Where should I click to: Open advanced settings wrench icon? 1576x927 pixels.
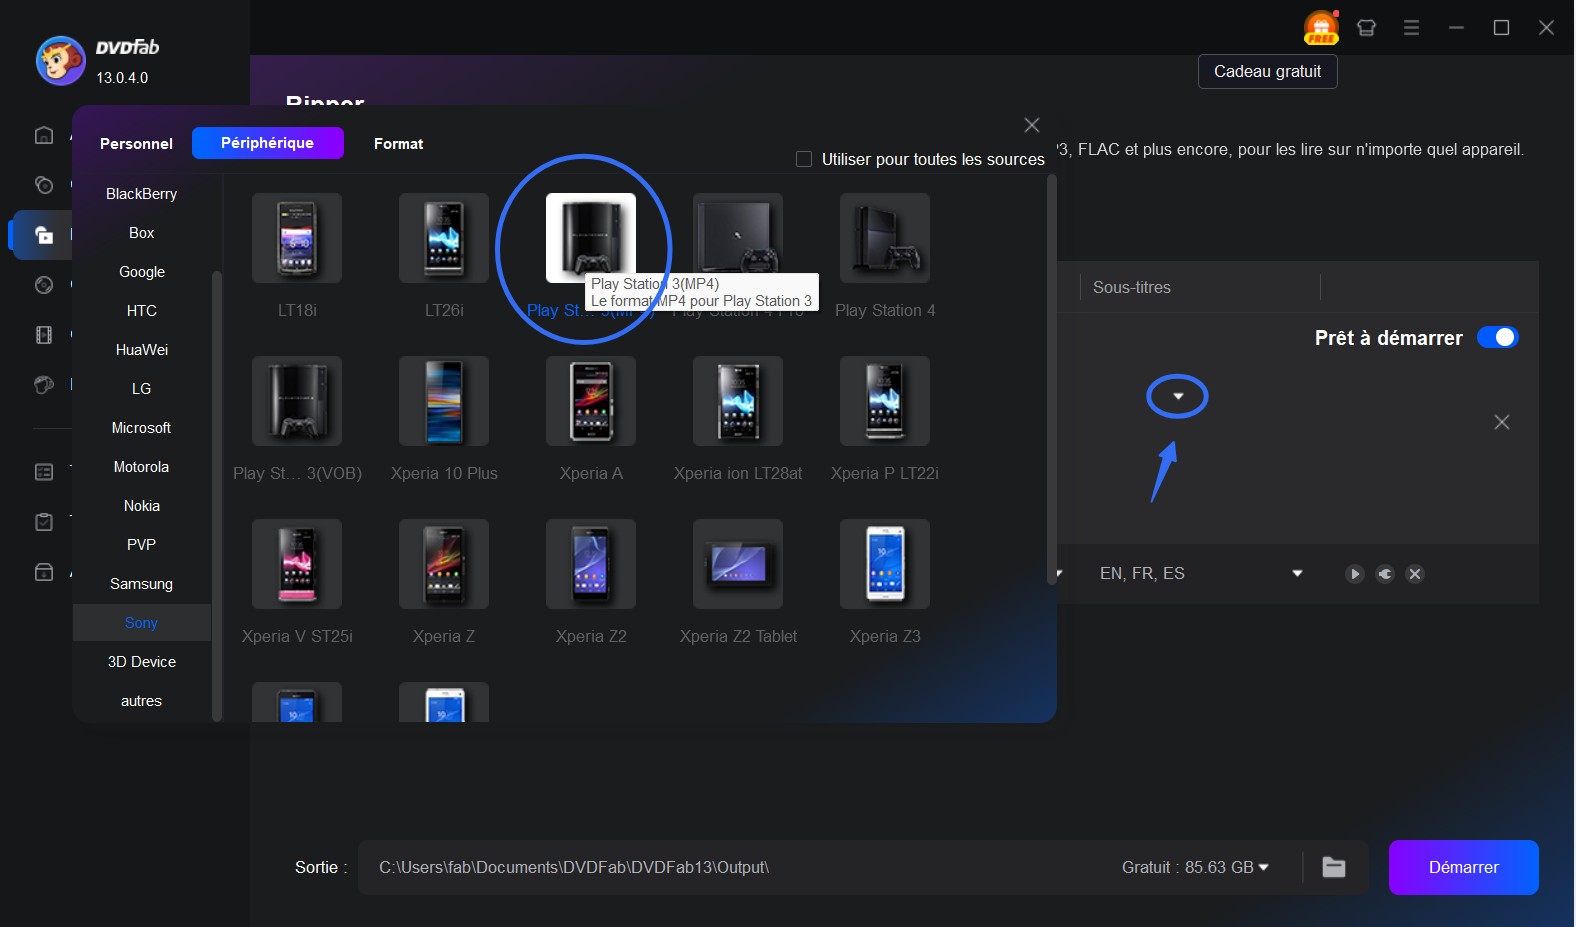(x=1385, y=574)
